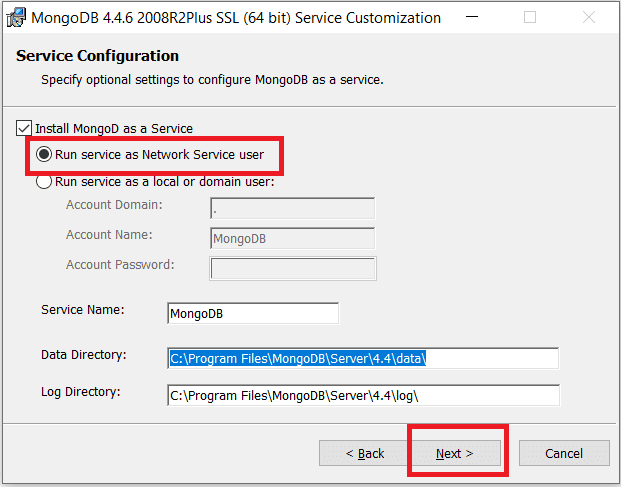Uncheck Install MongoD as a Service
Viewport: 621px width, 487px height.
[x=24, y=128]
